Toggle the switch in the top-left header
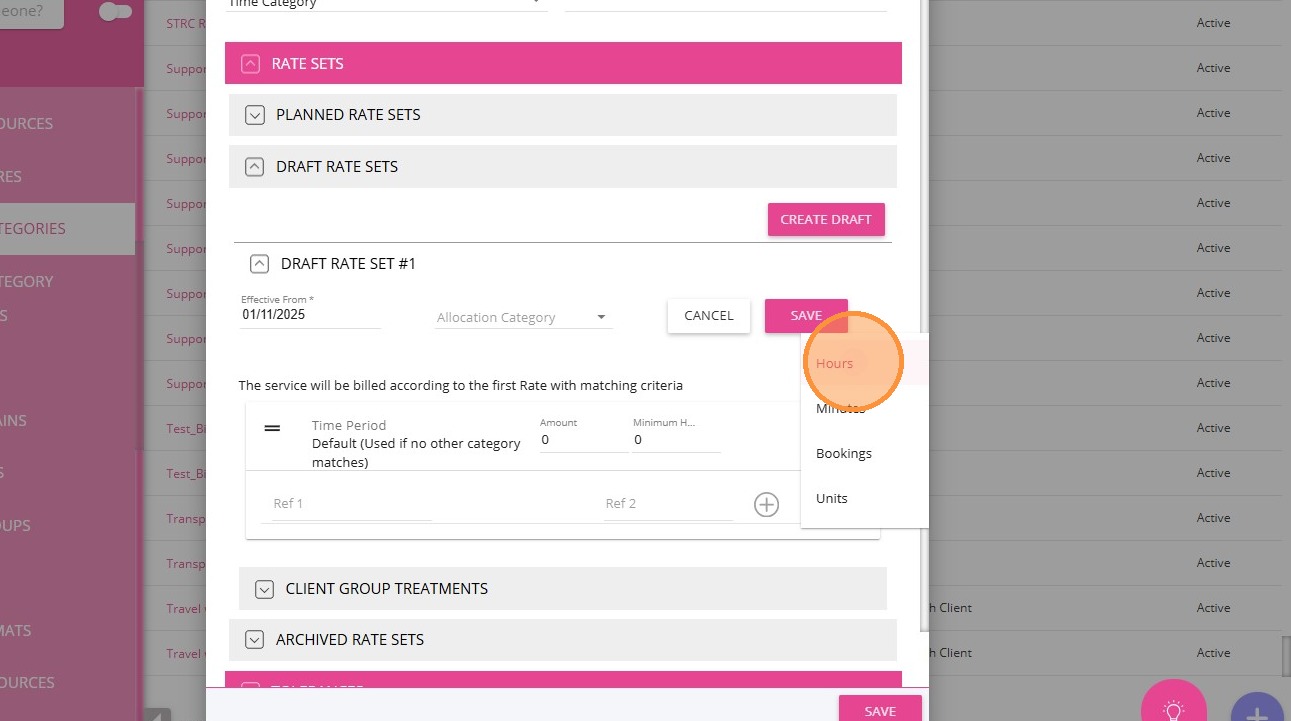Image resolution: width=1291 pixels, height=721 pixels. (116, 12)
